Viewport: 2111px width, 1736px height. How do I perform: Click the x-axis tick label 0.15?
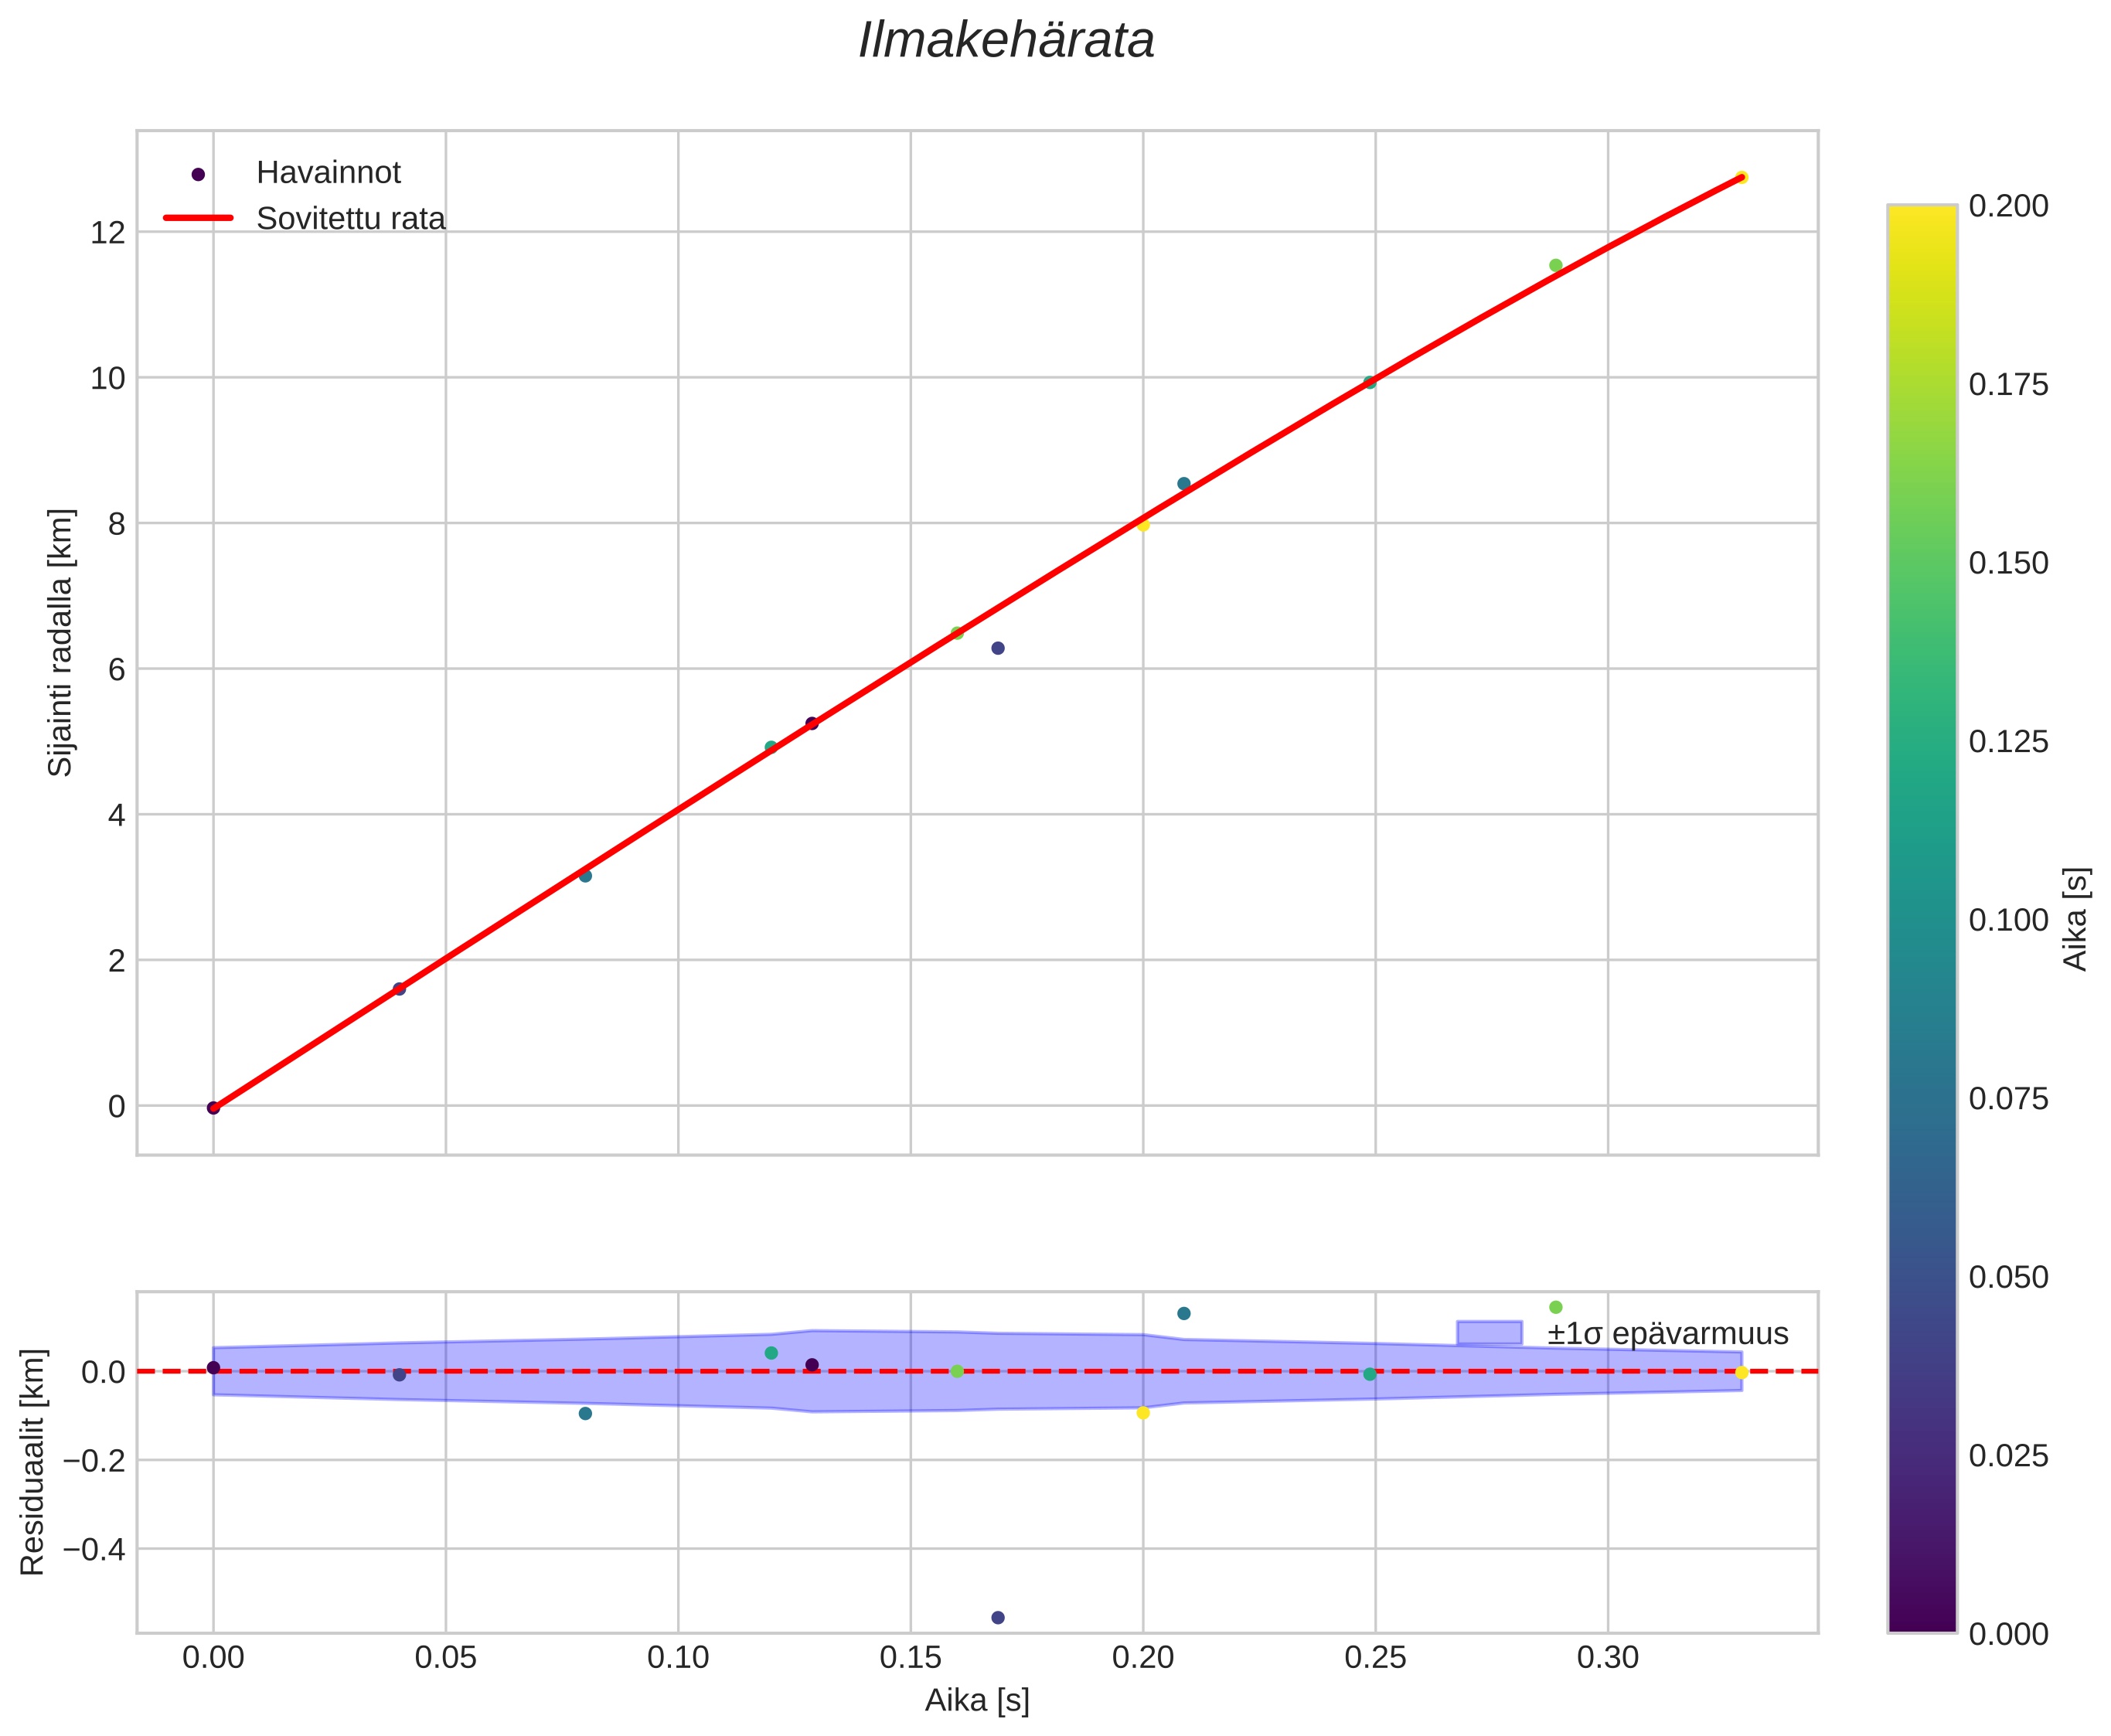pos(910,1658)
